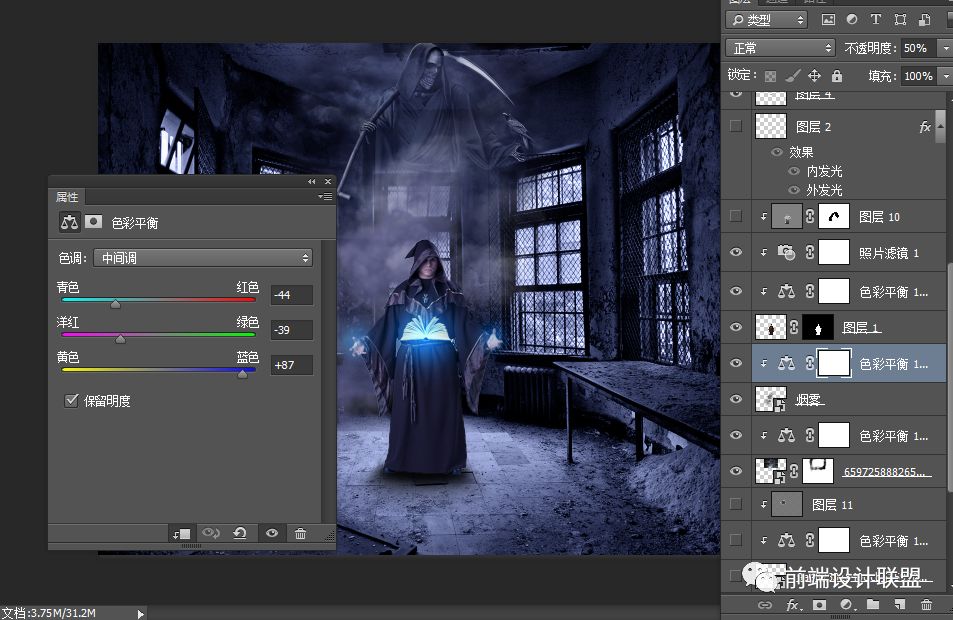Show 图层 2 layer visibility box

click(x=735, y=126)
